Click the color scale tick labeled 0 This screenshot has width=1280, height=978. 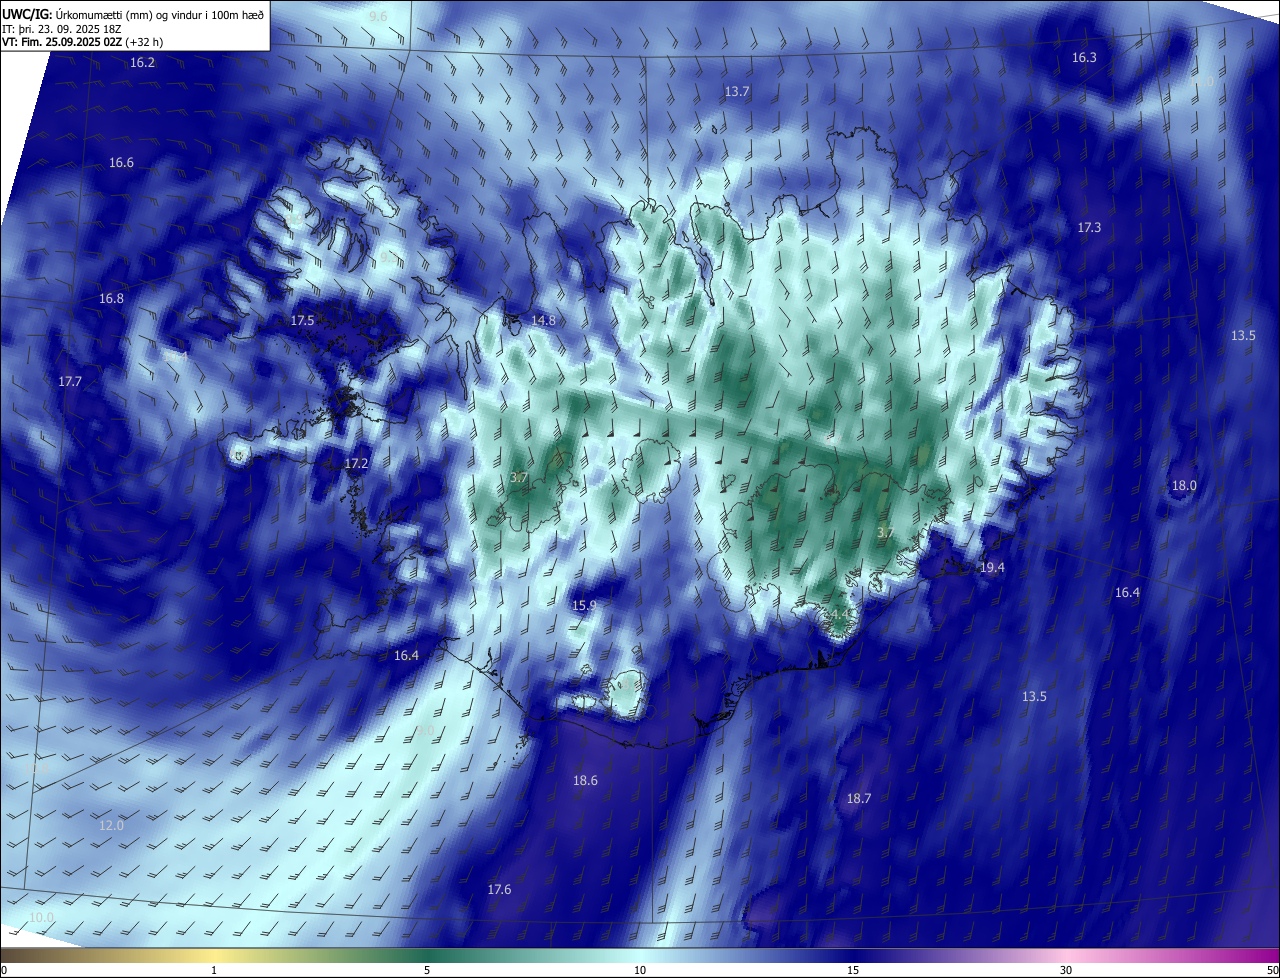coord(4,970)
